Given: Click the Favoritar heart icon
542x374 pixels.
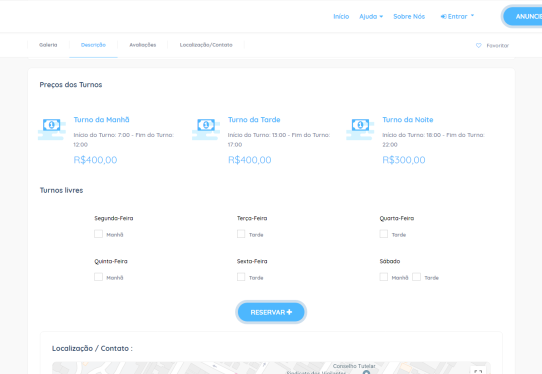Looking at the screenshot, I should pyautogui.click(x=478, y=45).
